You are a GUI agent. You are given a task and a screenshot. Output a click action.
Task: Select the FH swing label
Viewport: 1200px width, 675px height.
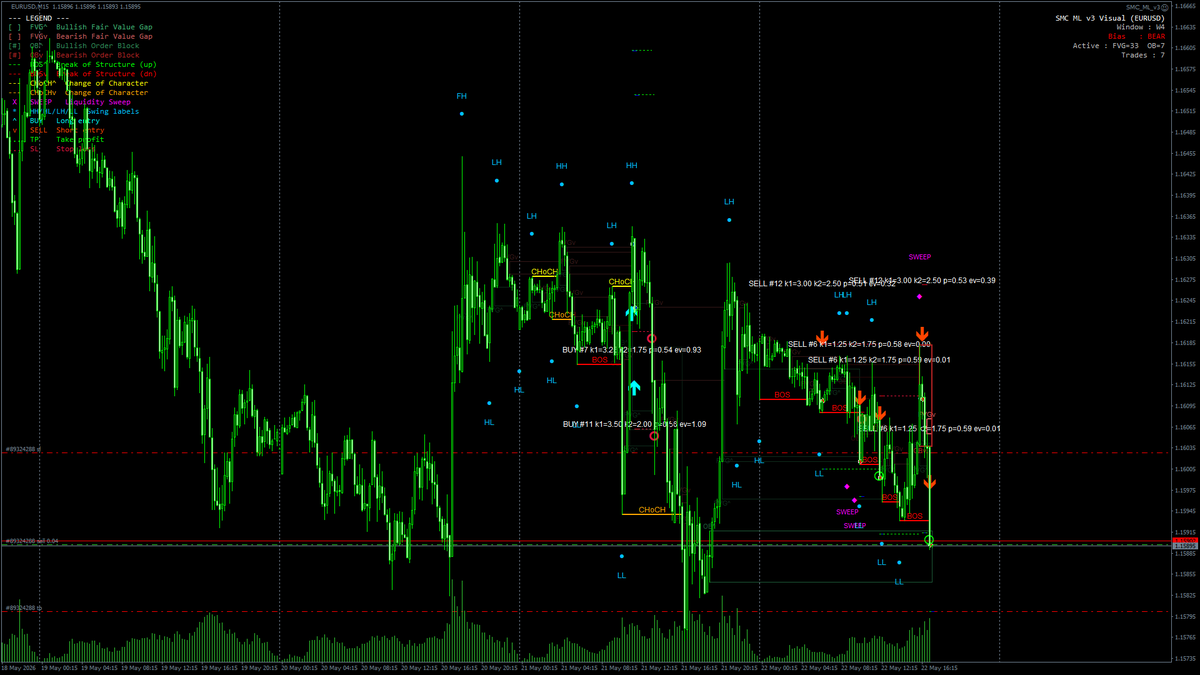[461, 96]
